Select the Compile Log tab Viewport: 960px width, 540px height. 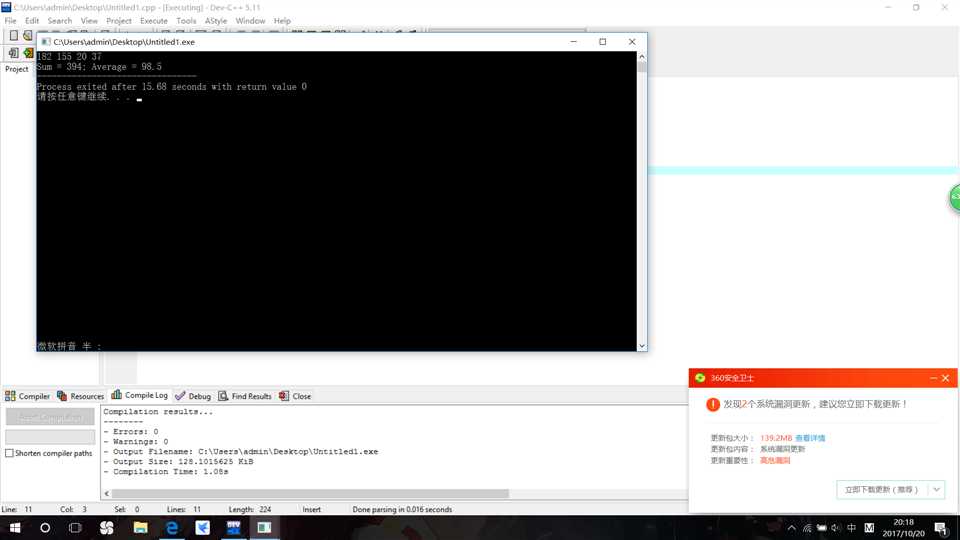point(140,396)
